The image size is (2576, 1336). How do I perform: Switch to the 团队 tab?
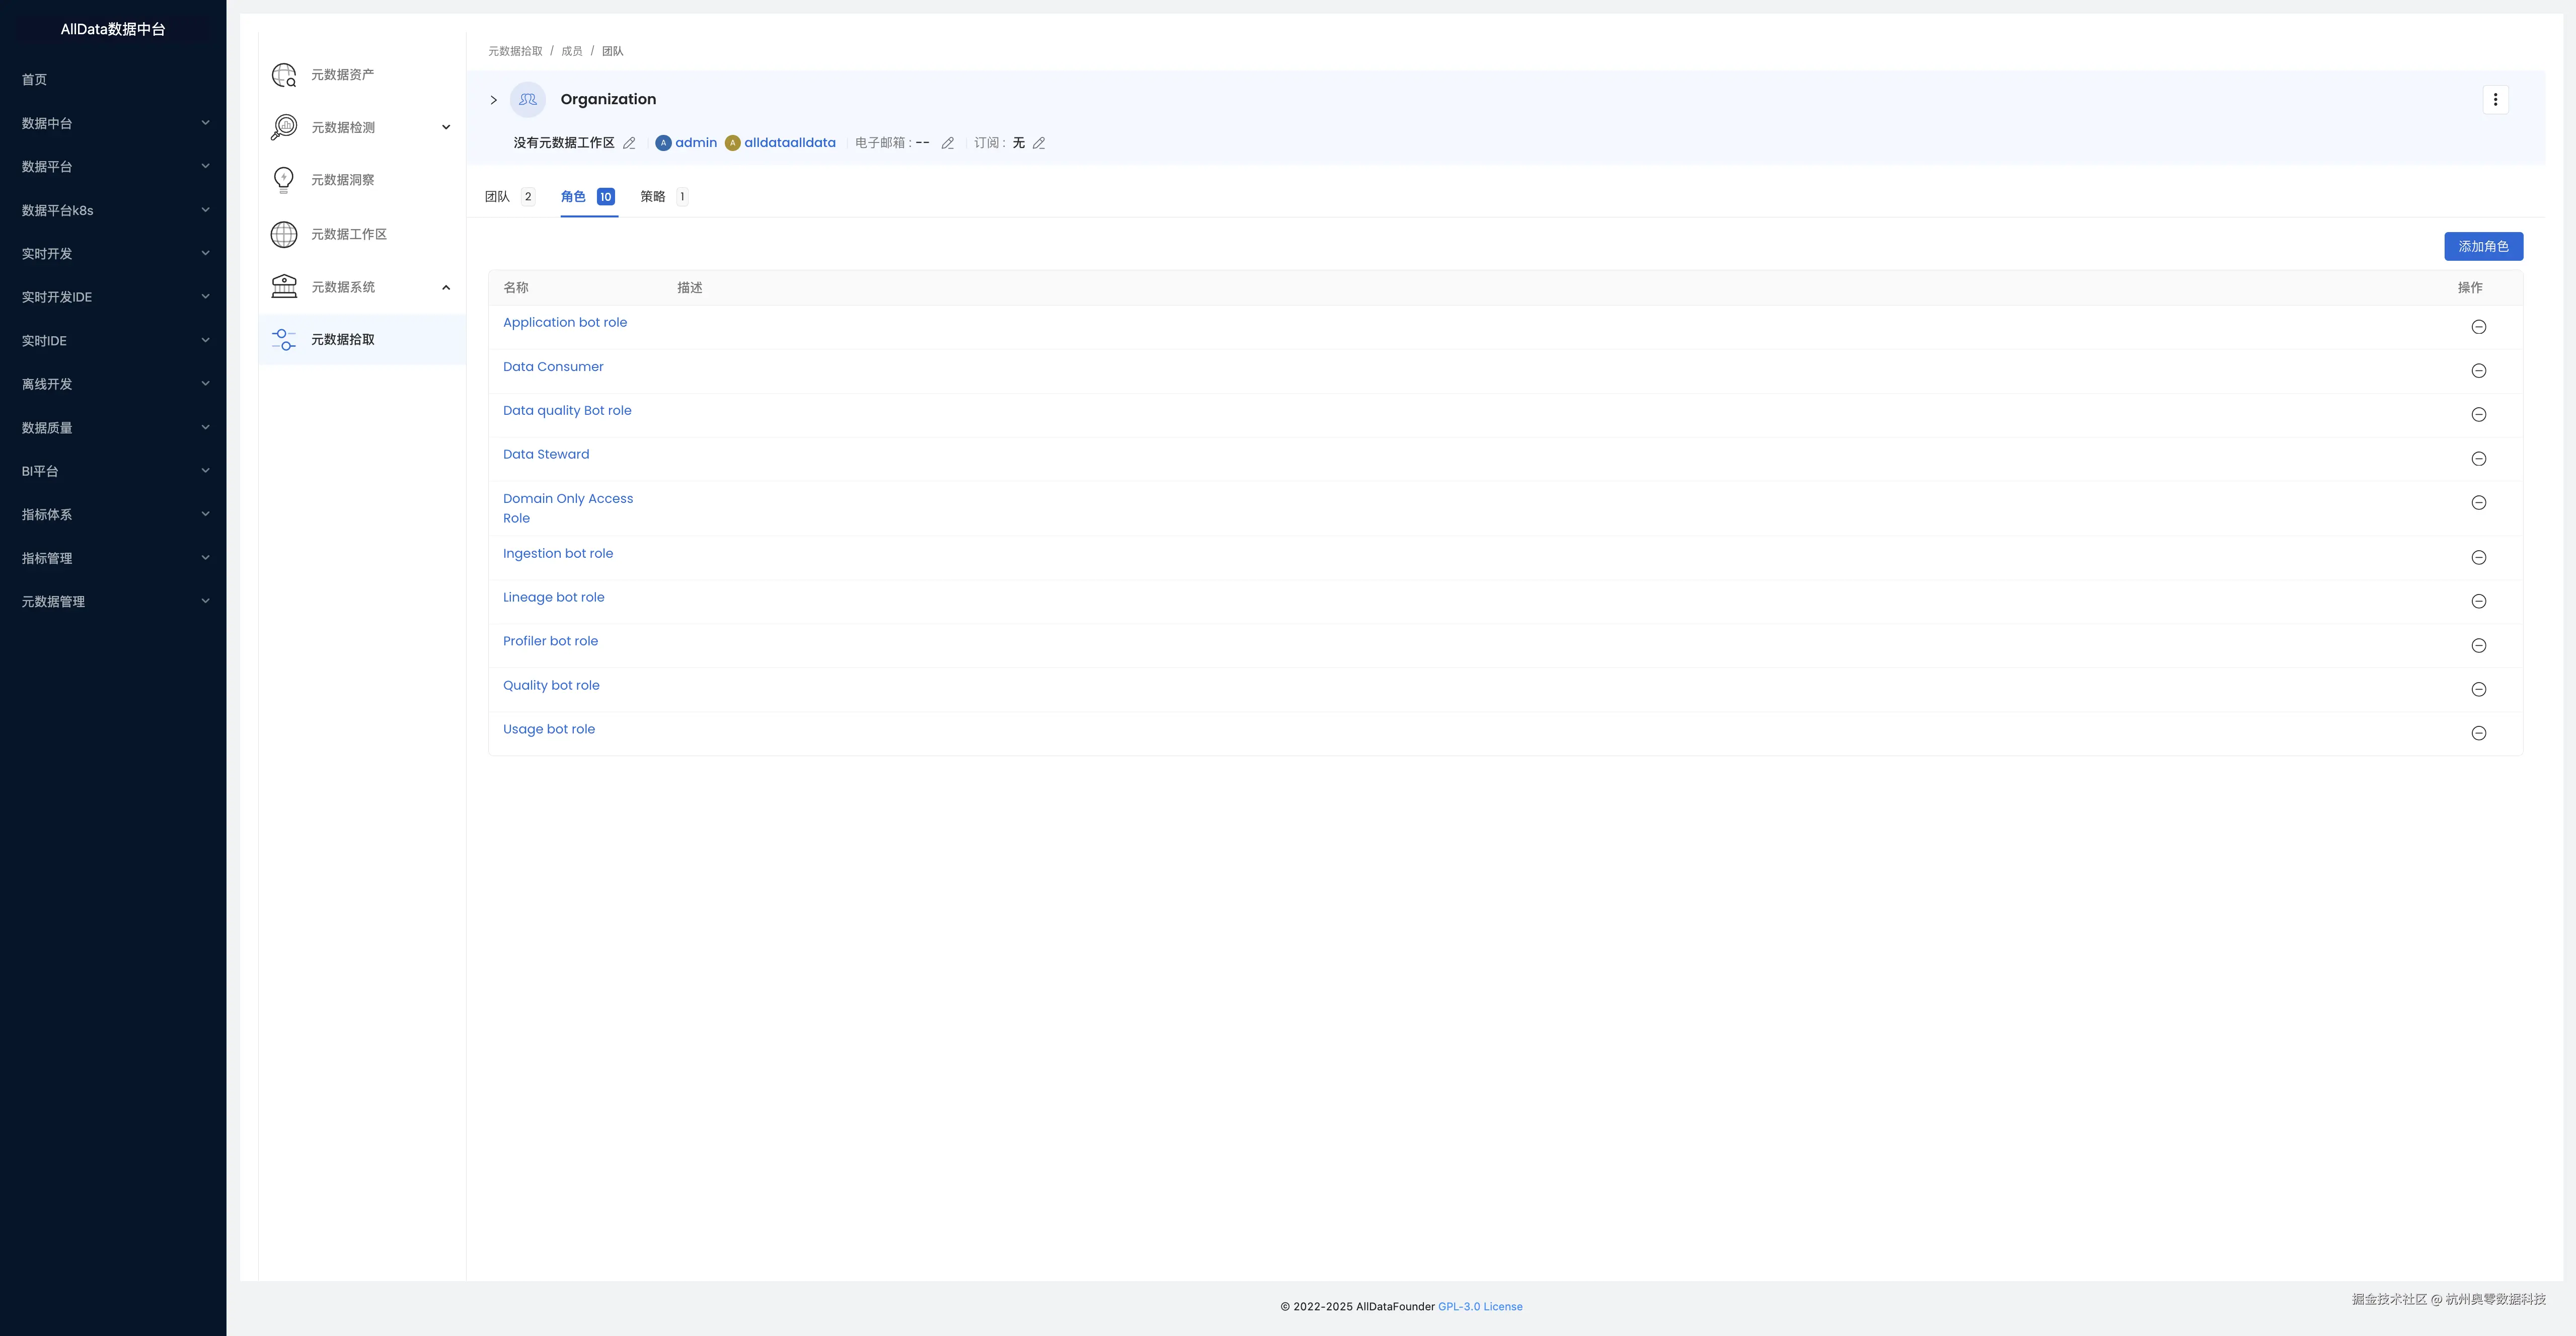pos(508,197)
